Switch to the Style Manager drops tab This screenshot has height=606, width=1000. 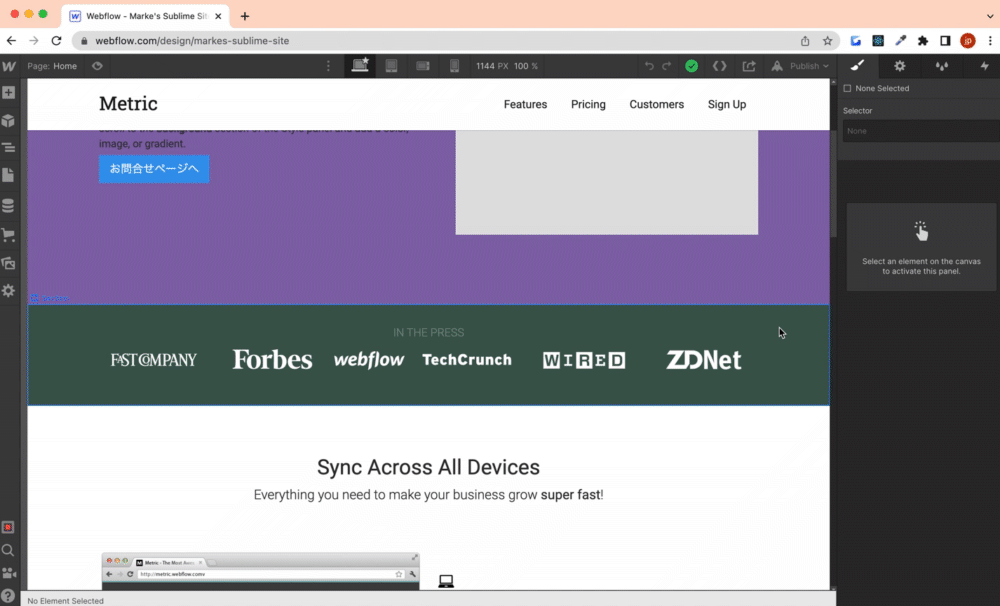(941, 66)
